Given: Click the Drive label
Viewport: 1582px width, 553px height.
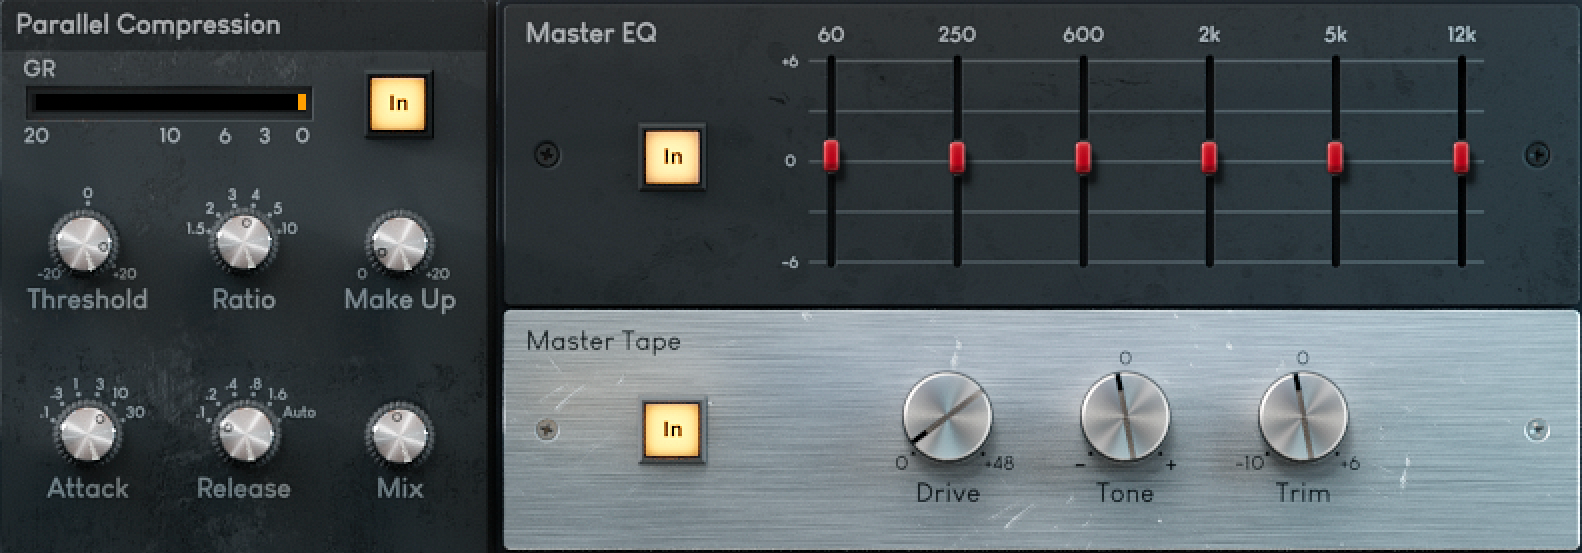Looking at the screenshot, I should point(948,493).
